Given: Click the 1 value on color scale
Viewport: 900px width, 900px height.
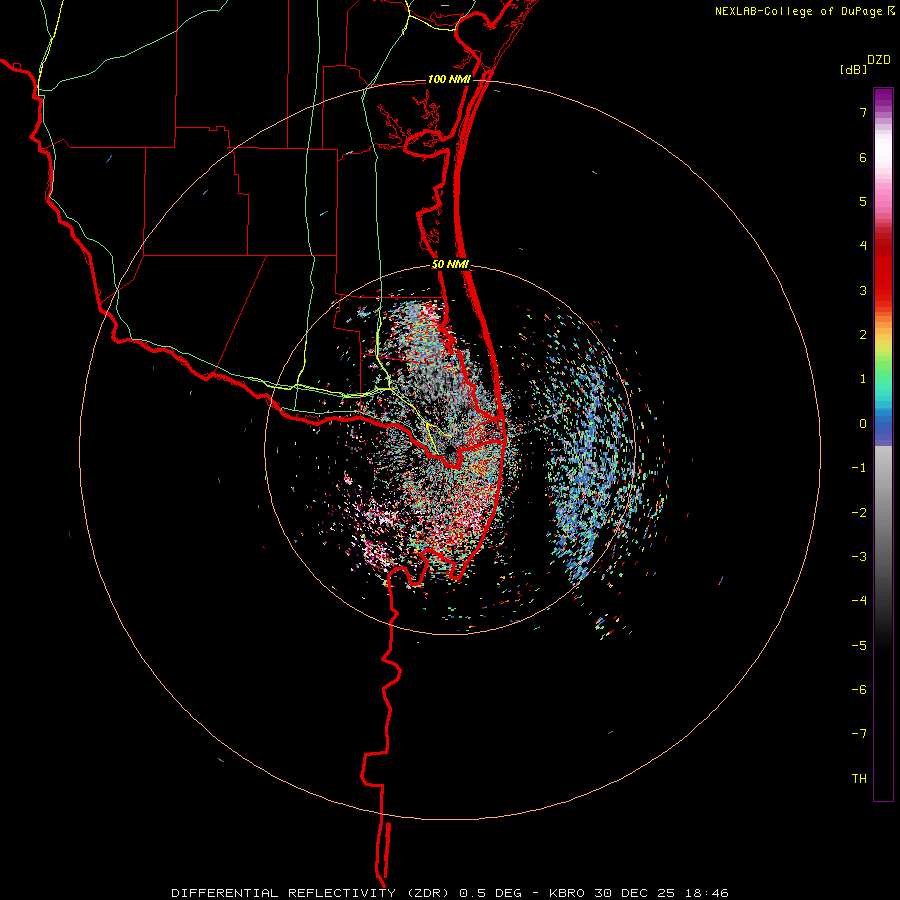Looking at the screenshot, I should [863, 379].
